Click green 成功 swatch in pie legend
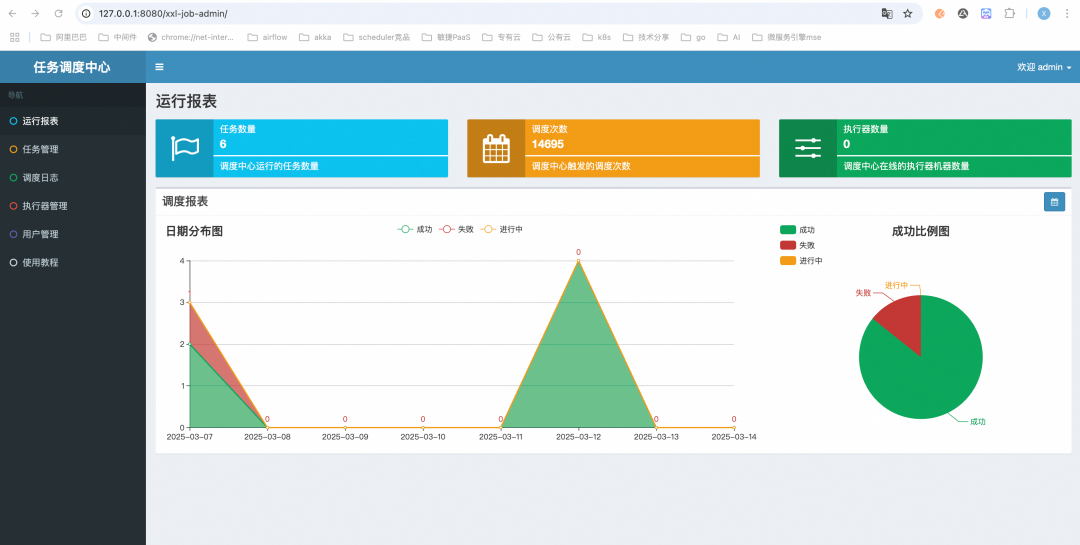Image resolution: width=1080 pixels, height=545 pixels. pyautogui.click(x=788, y=230)
